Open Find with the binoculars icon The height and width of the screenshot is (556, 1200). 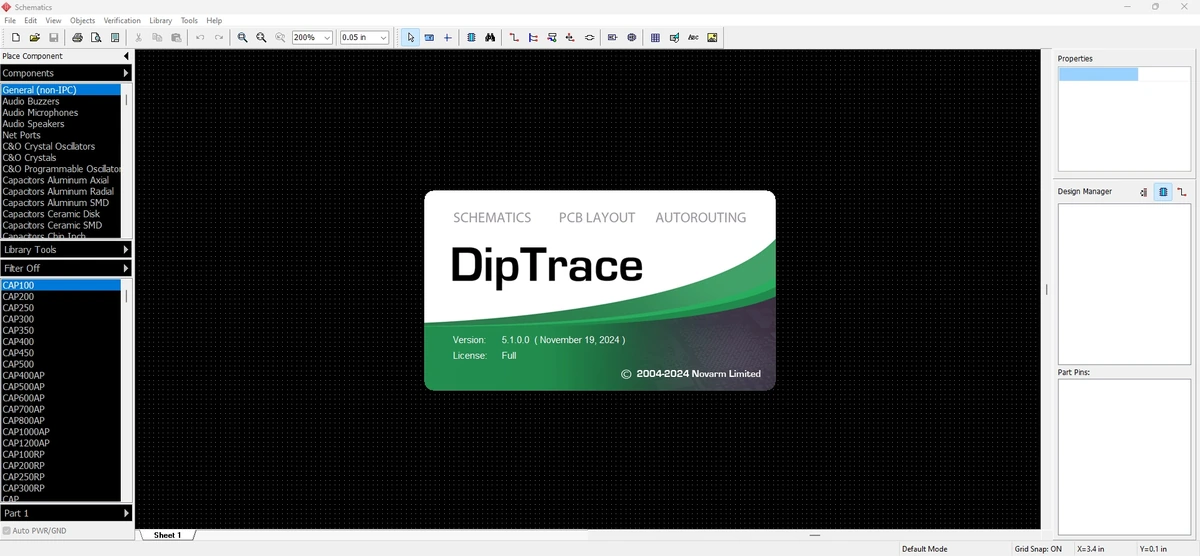pyautogui.click(x=490, y=38)
